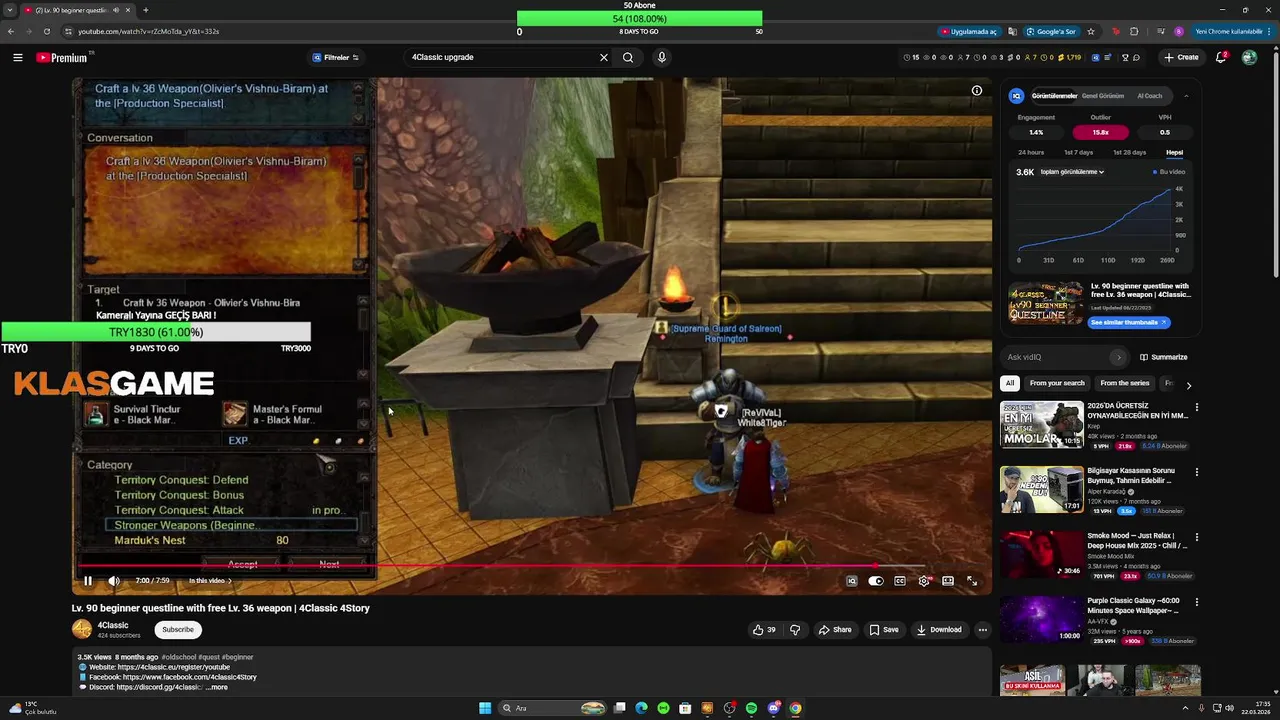Click the Create button
The width and height of the screenshot is (1280, 720).
1181,57
